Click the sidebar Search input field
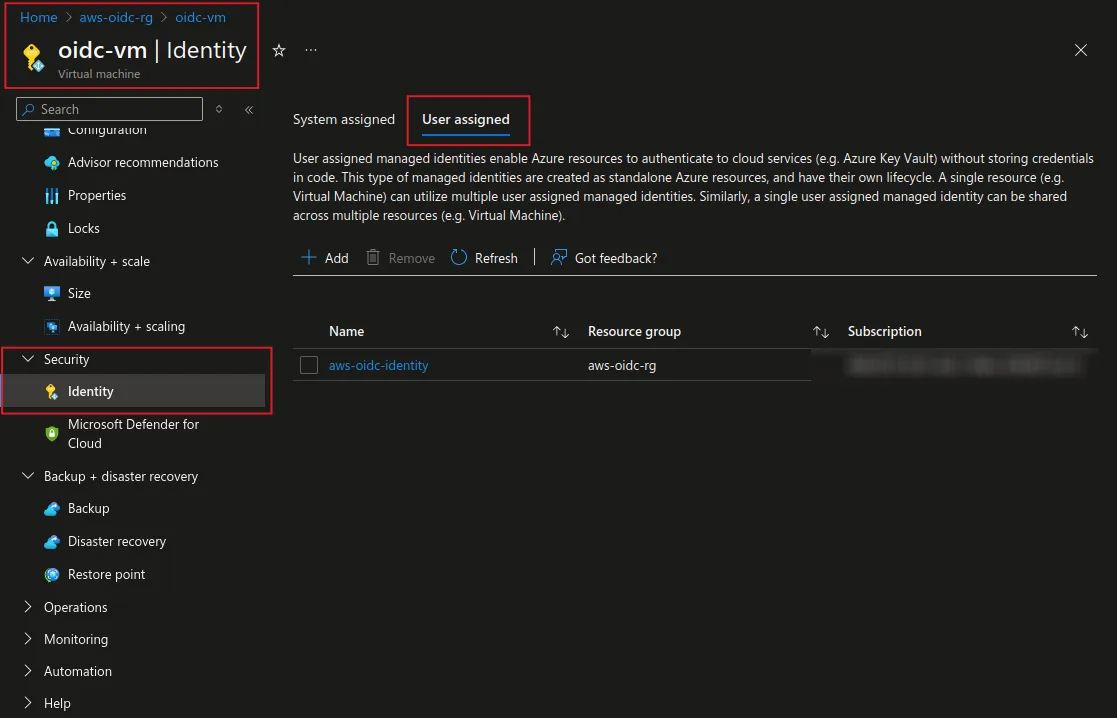The image size is (1117, 718). [115, 110]
